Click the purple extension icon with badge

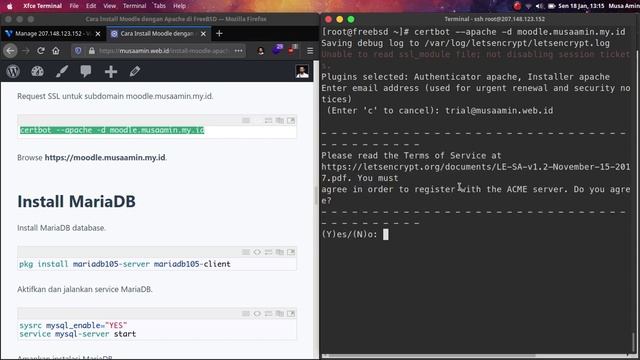(278, 50)
